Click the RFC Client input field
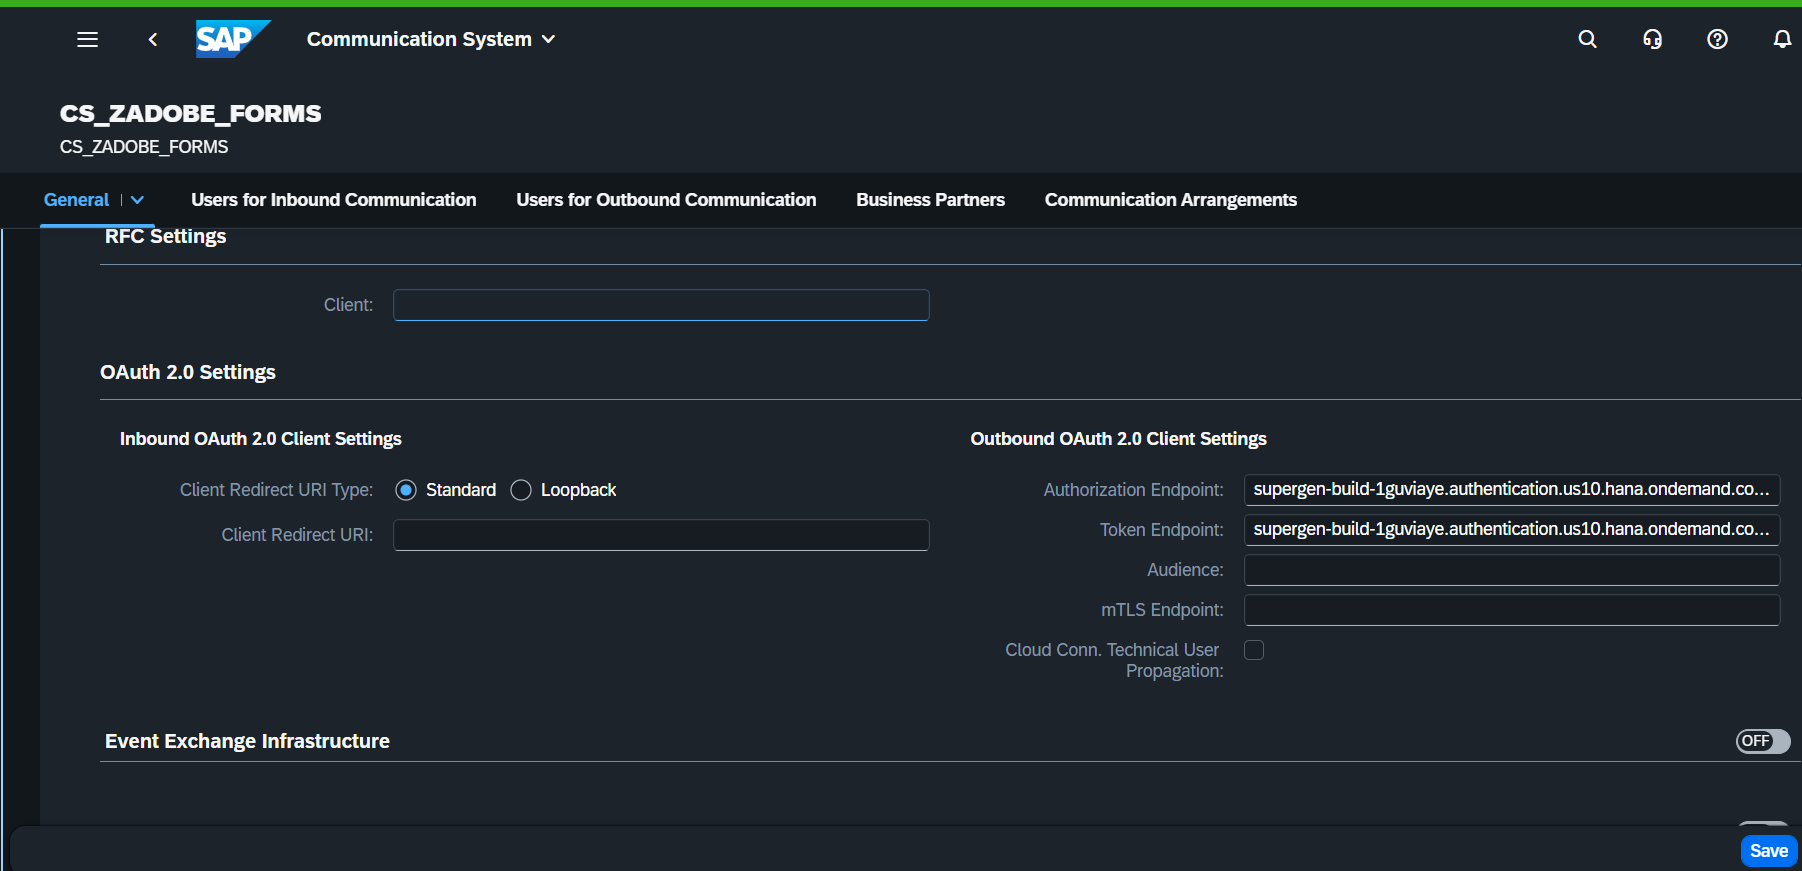1802x871 pixels. click(661, 305)
